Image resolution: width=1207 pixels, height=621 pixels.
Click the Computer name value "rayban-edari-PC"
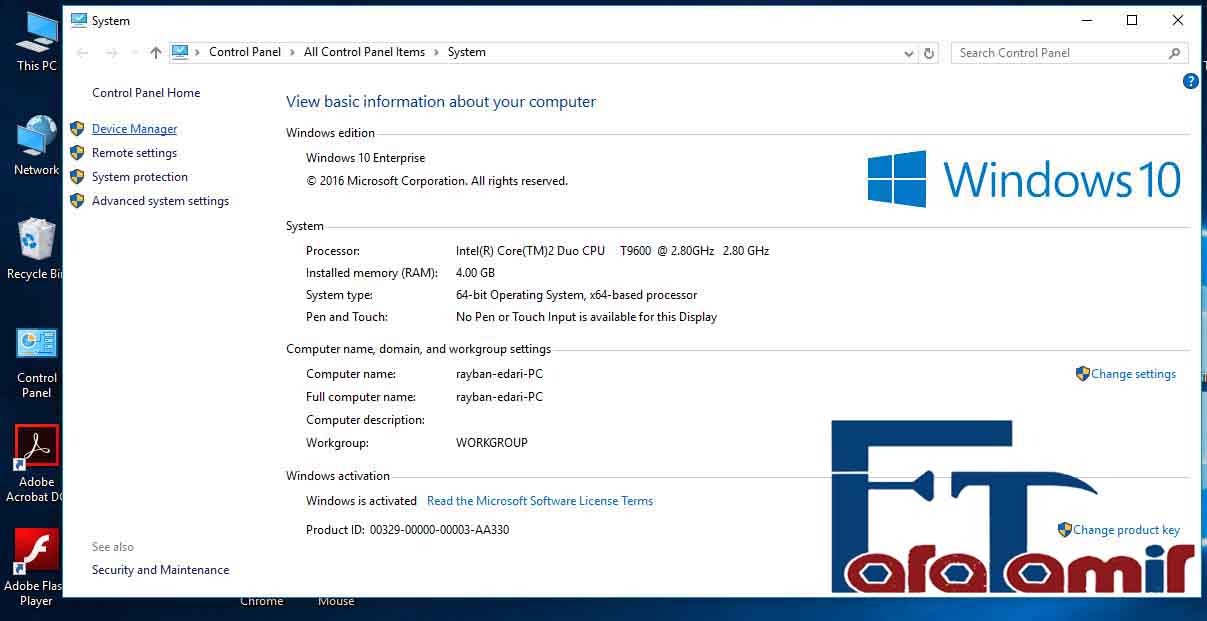(499, 374)
